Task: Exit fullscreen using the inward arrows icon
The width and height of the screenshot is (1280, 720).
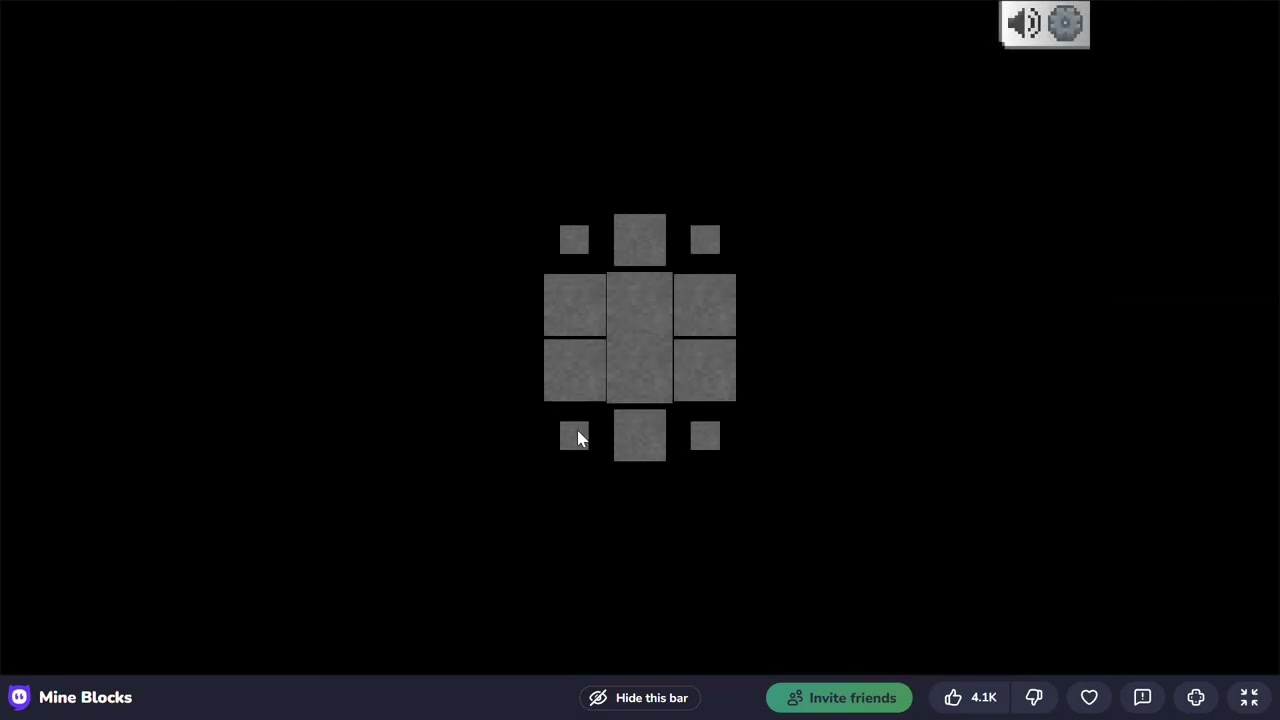Action: [x=1249, y=698]
